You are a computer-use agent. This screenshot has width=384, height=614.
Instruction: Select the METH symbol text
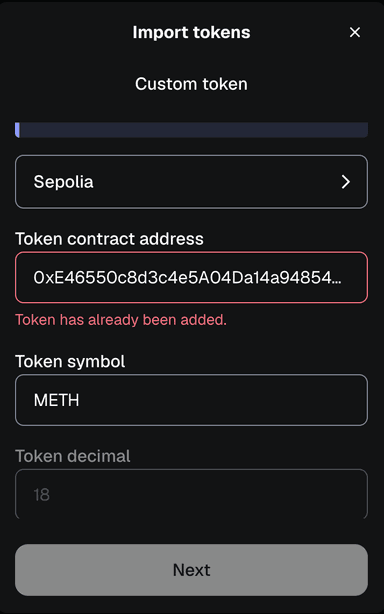tap(56, 400)
